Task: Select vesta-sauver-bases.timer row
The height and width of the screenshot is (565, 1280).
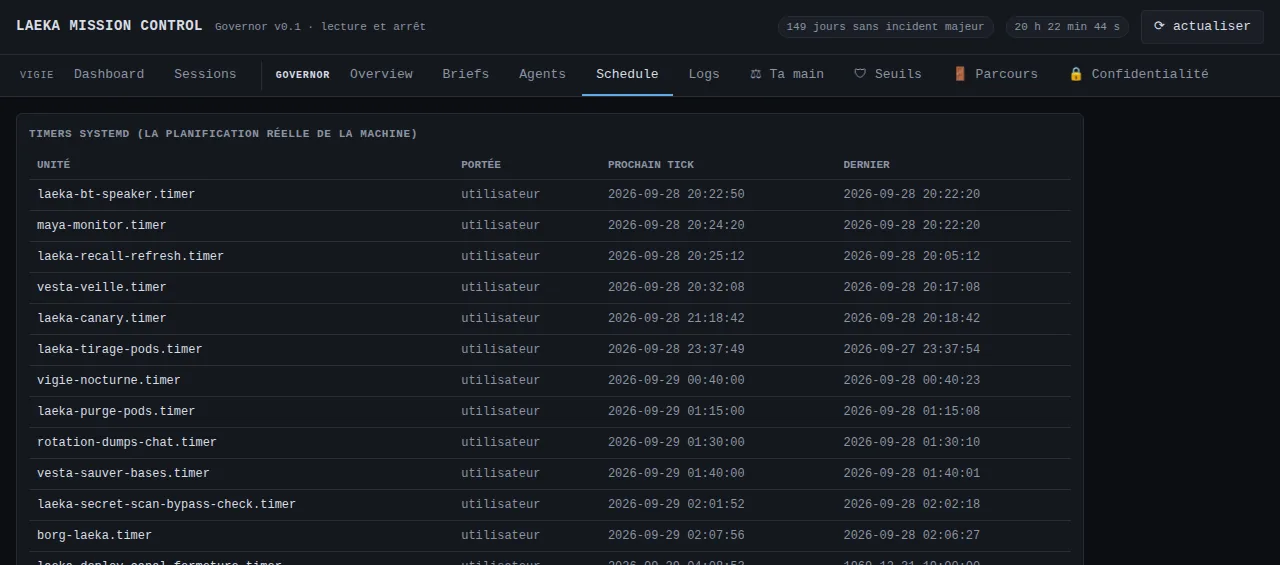Action: [x=550, y=474]
